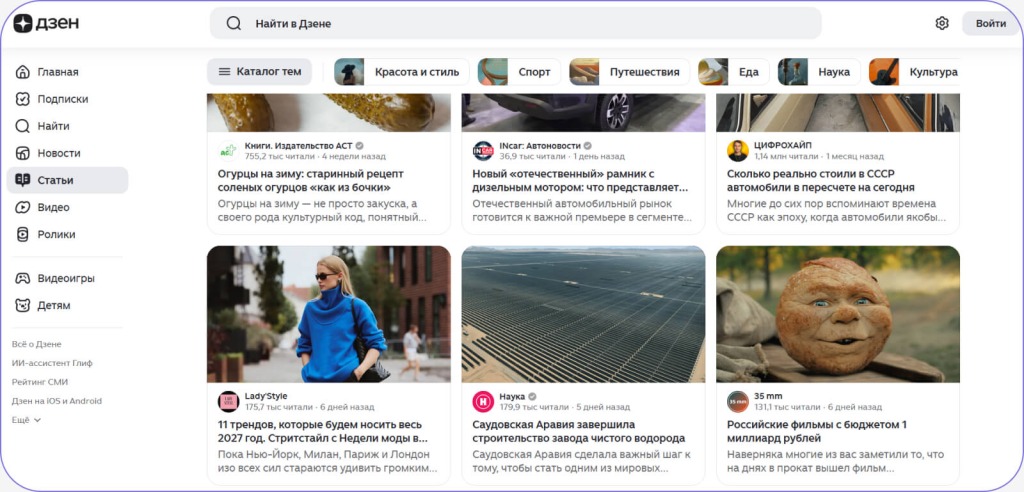Click the 35 mm channel avatar
The height and width of the screenshot is (492, 1024).
(738, 402)
